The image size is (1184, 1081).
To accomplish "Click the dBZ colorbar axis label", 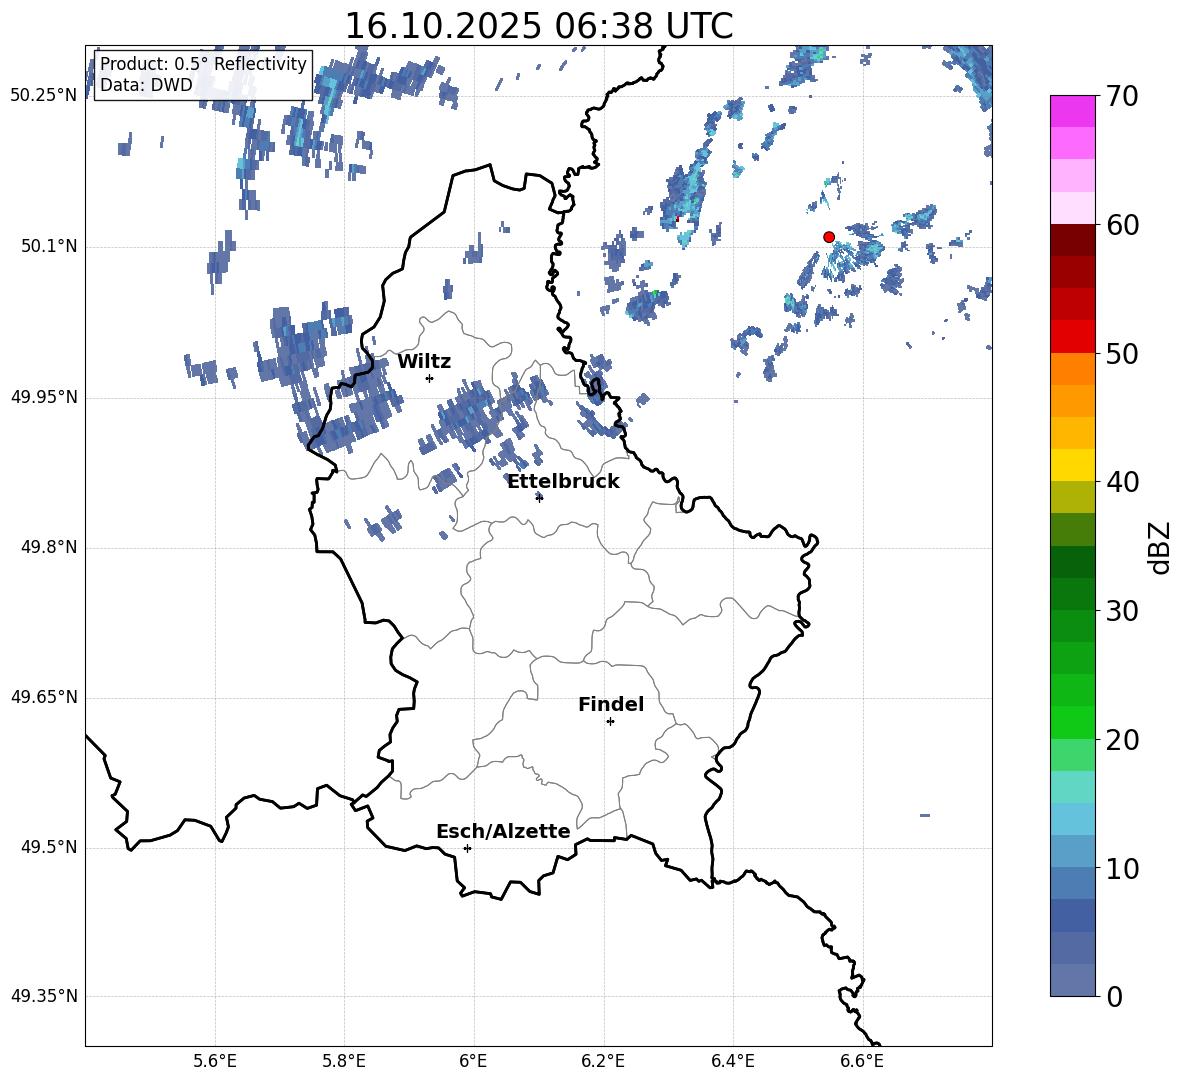I will tap(1160, 548).
